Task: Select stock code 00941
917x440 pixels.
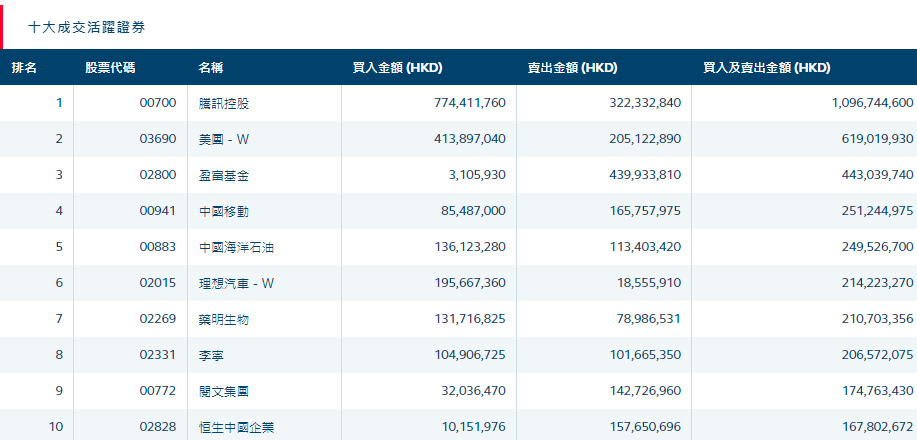Action: pyautogui.click(x=158, y=211)
